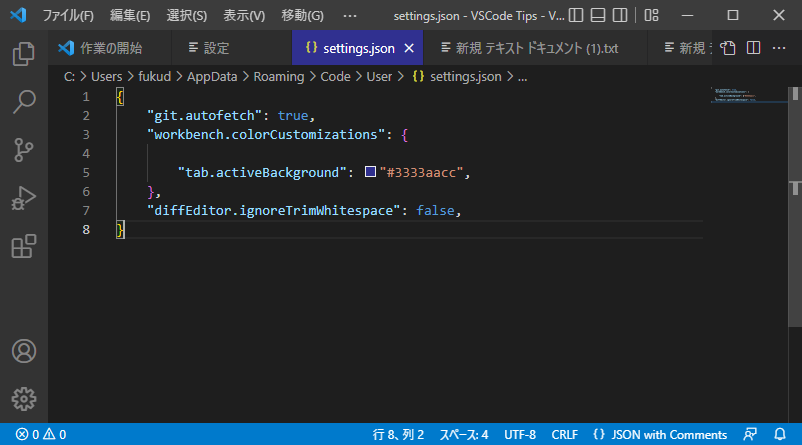Open notifications bell icon
Viewport: 802px width, 445px height.
point(780,435)
